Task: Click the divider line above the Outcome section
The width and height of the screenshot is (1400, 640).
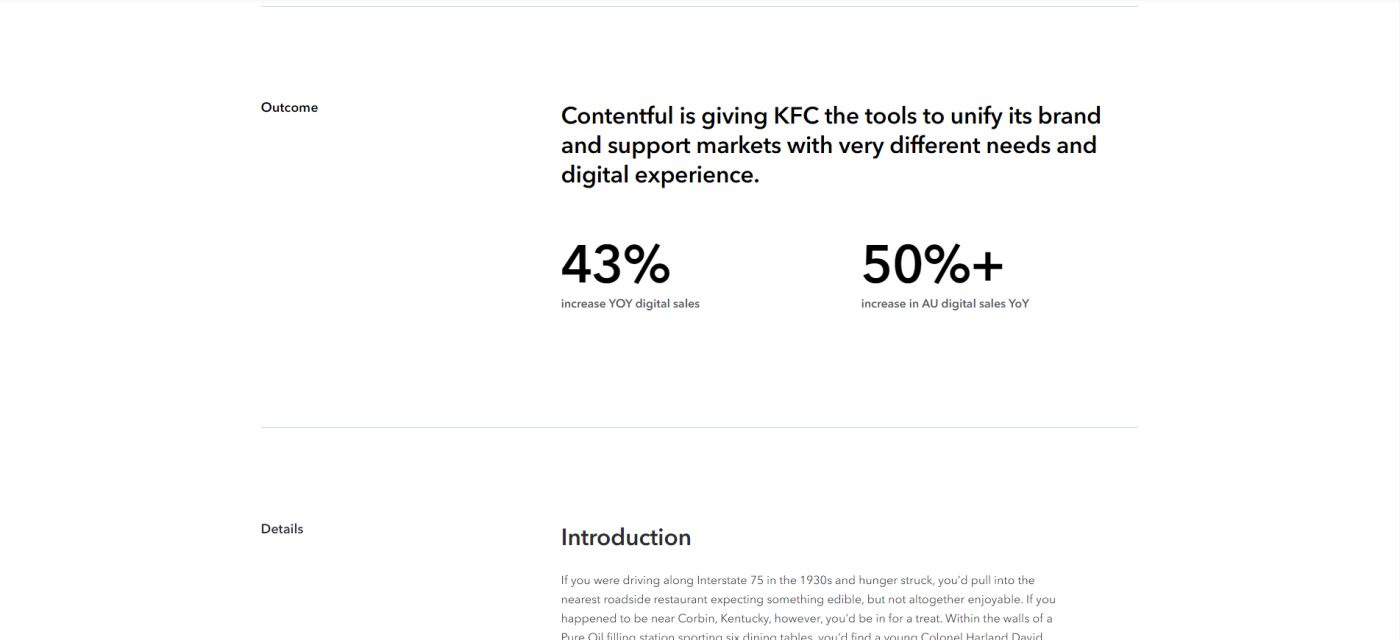Action: point(699,7)
